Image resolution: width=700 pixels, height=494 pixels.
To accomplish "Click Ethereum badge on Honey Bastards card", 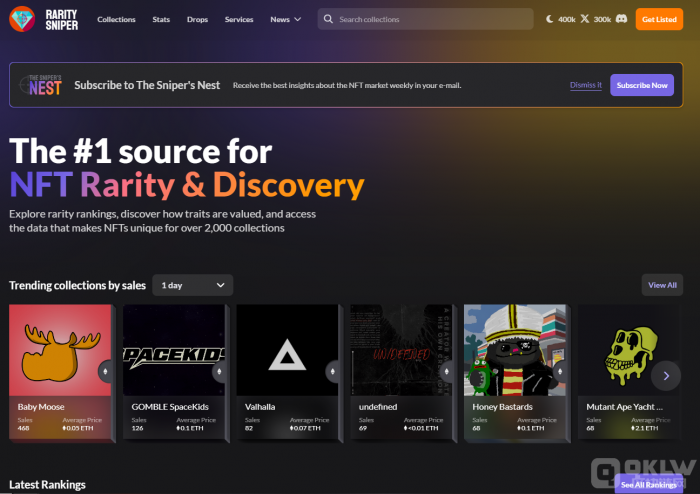I will [x=560, y=371].
